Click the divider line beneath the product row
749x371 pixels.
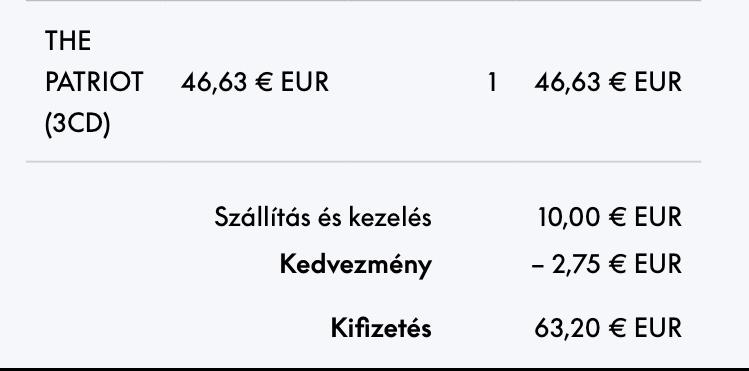[x=364, y=162]
